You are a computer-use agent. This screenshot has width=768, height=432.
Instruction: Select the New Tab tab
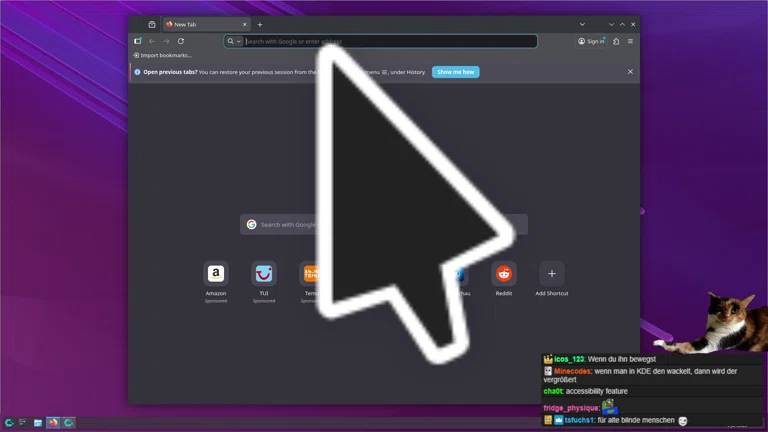(x=204, y=24)
